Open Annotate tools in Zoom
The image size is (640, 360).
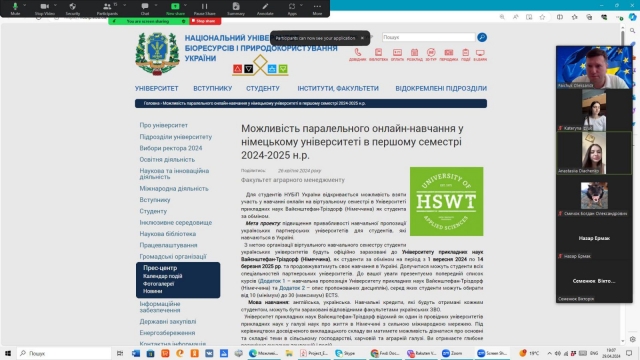click(x=265, y=9)
